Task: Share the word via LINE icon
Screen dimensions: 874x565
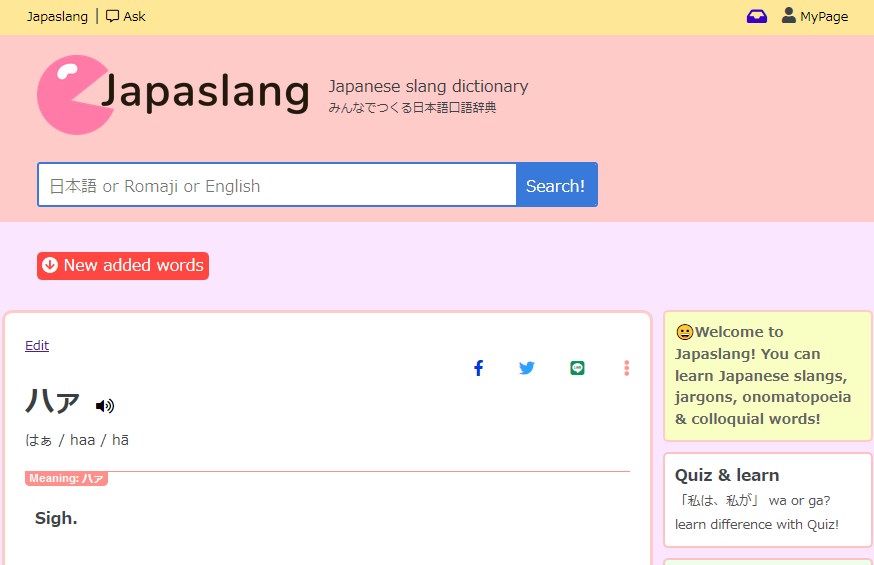Action: [577, 368]
